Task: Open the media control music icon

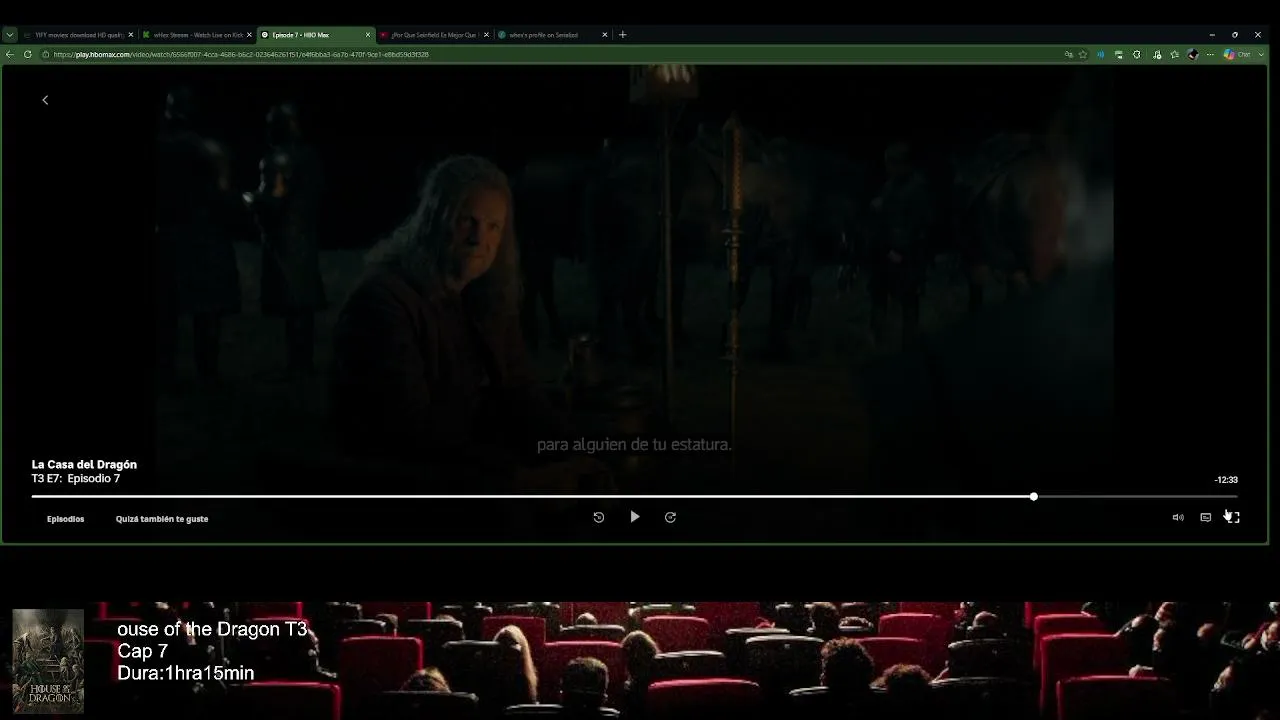Action: (x=1157, y=54)
